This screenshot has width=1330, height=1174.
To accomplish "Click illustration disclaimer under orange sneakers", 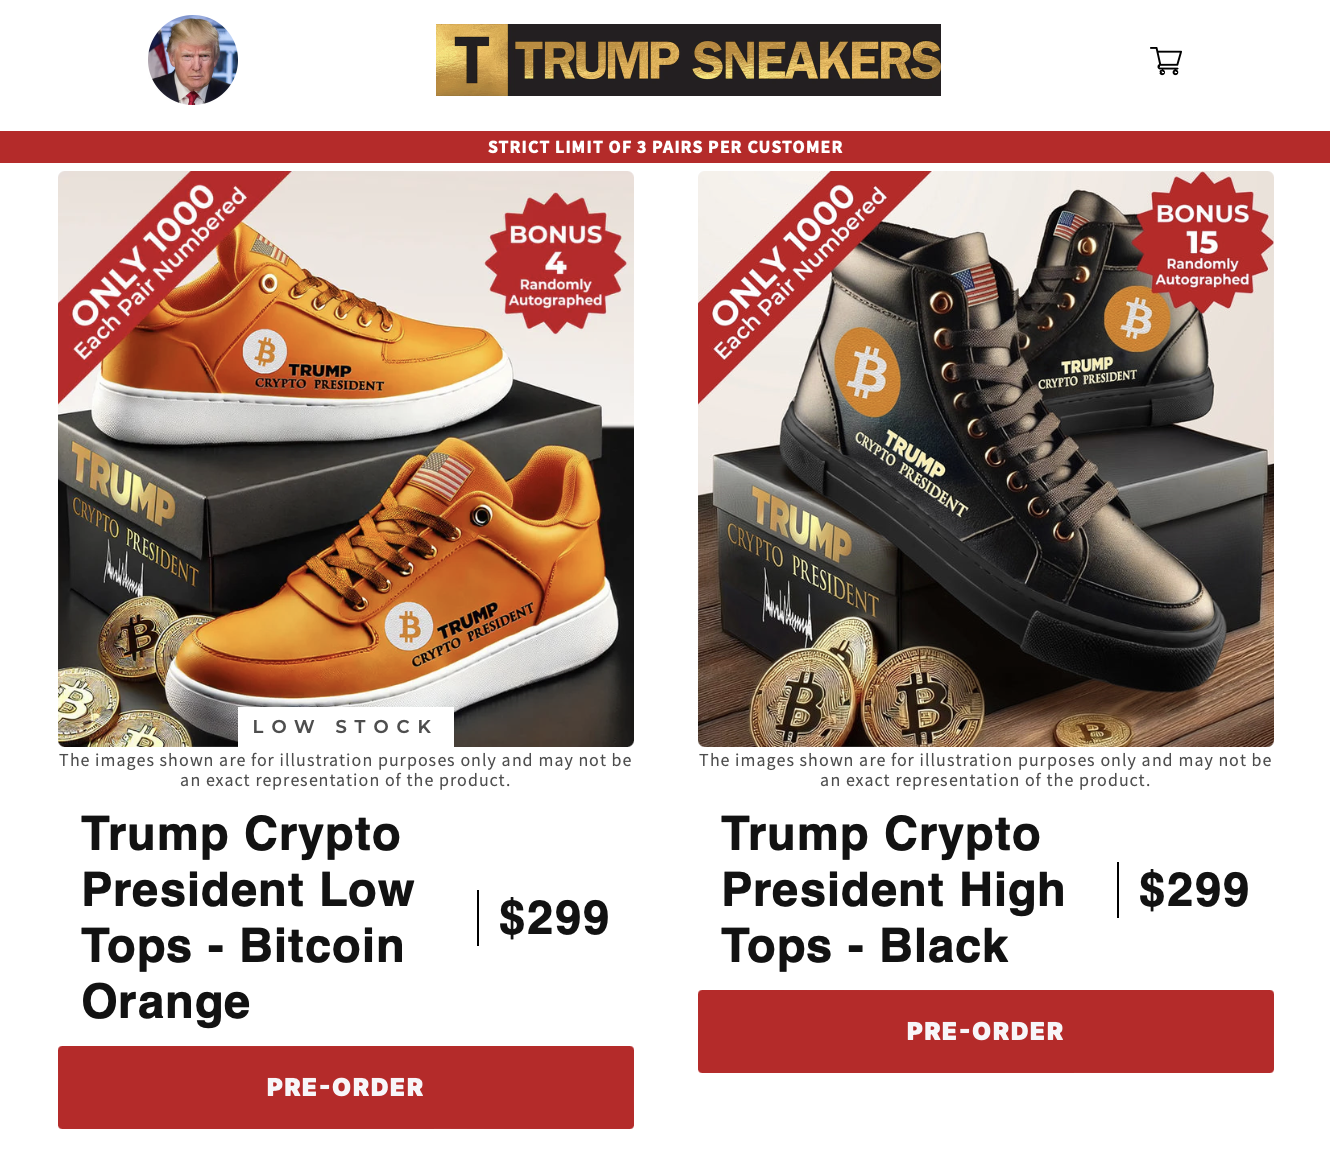I will click(x=346, y=770).
